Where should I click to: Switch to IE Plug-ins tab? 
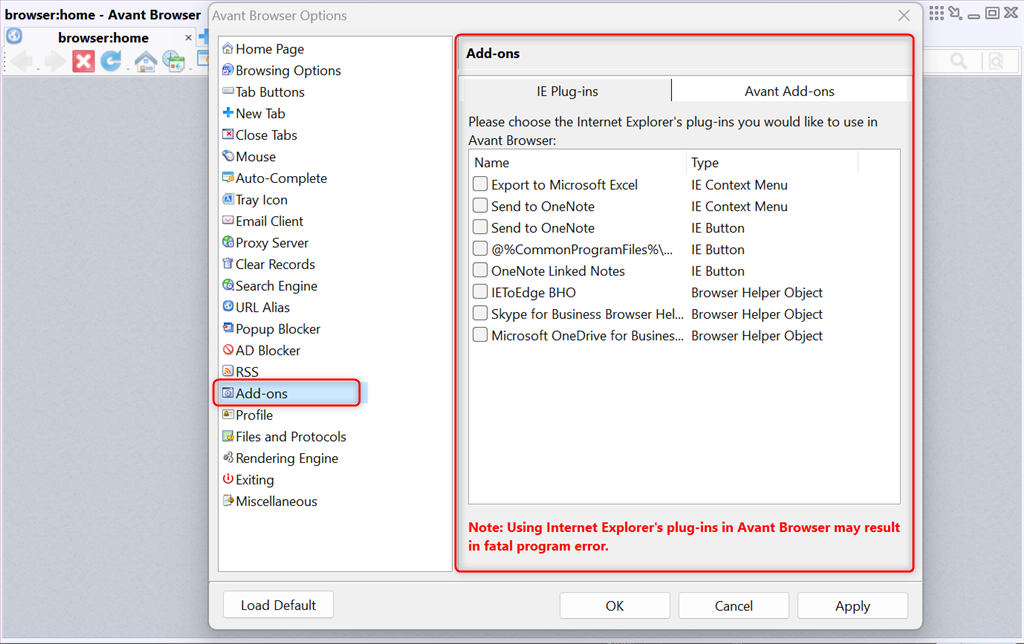click(567, 91)
